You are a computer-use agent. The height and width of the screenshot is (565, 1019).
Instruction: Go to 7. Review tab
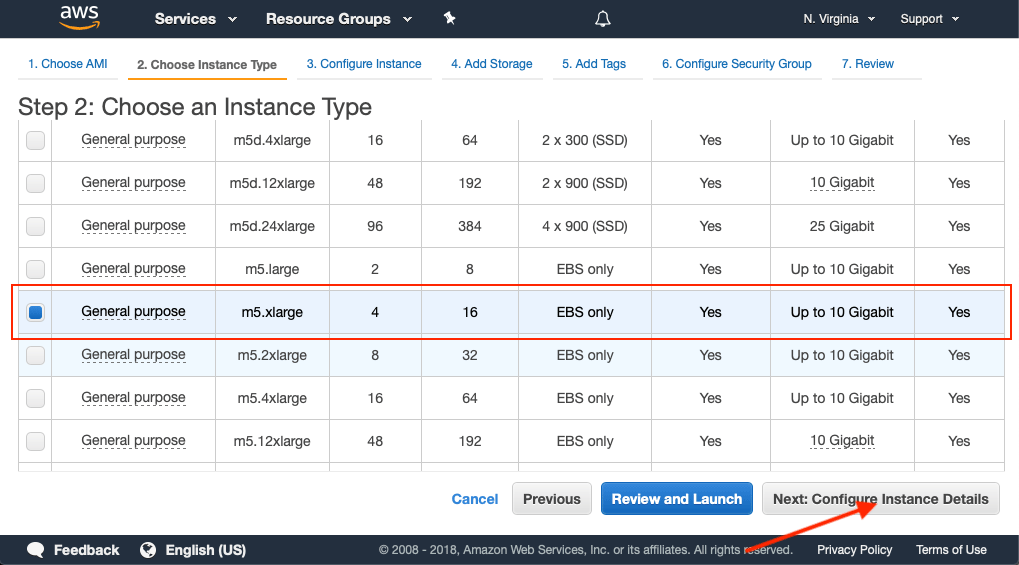pyautogui.click(x=868, y=64)
